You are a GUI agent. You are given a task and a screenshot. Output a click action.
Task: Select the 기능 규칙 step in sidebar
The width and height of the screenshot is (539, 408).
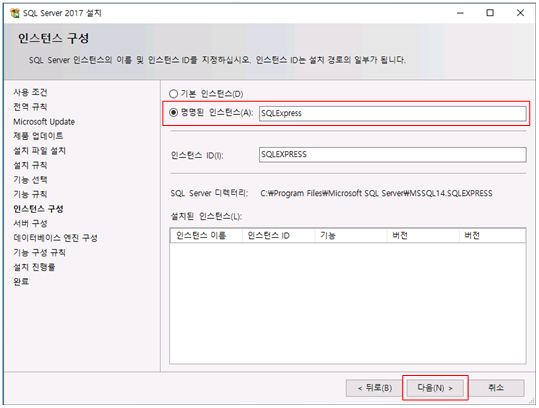coord(30,195)
